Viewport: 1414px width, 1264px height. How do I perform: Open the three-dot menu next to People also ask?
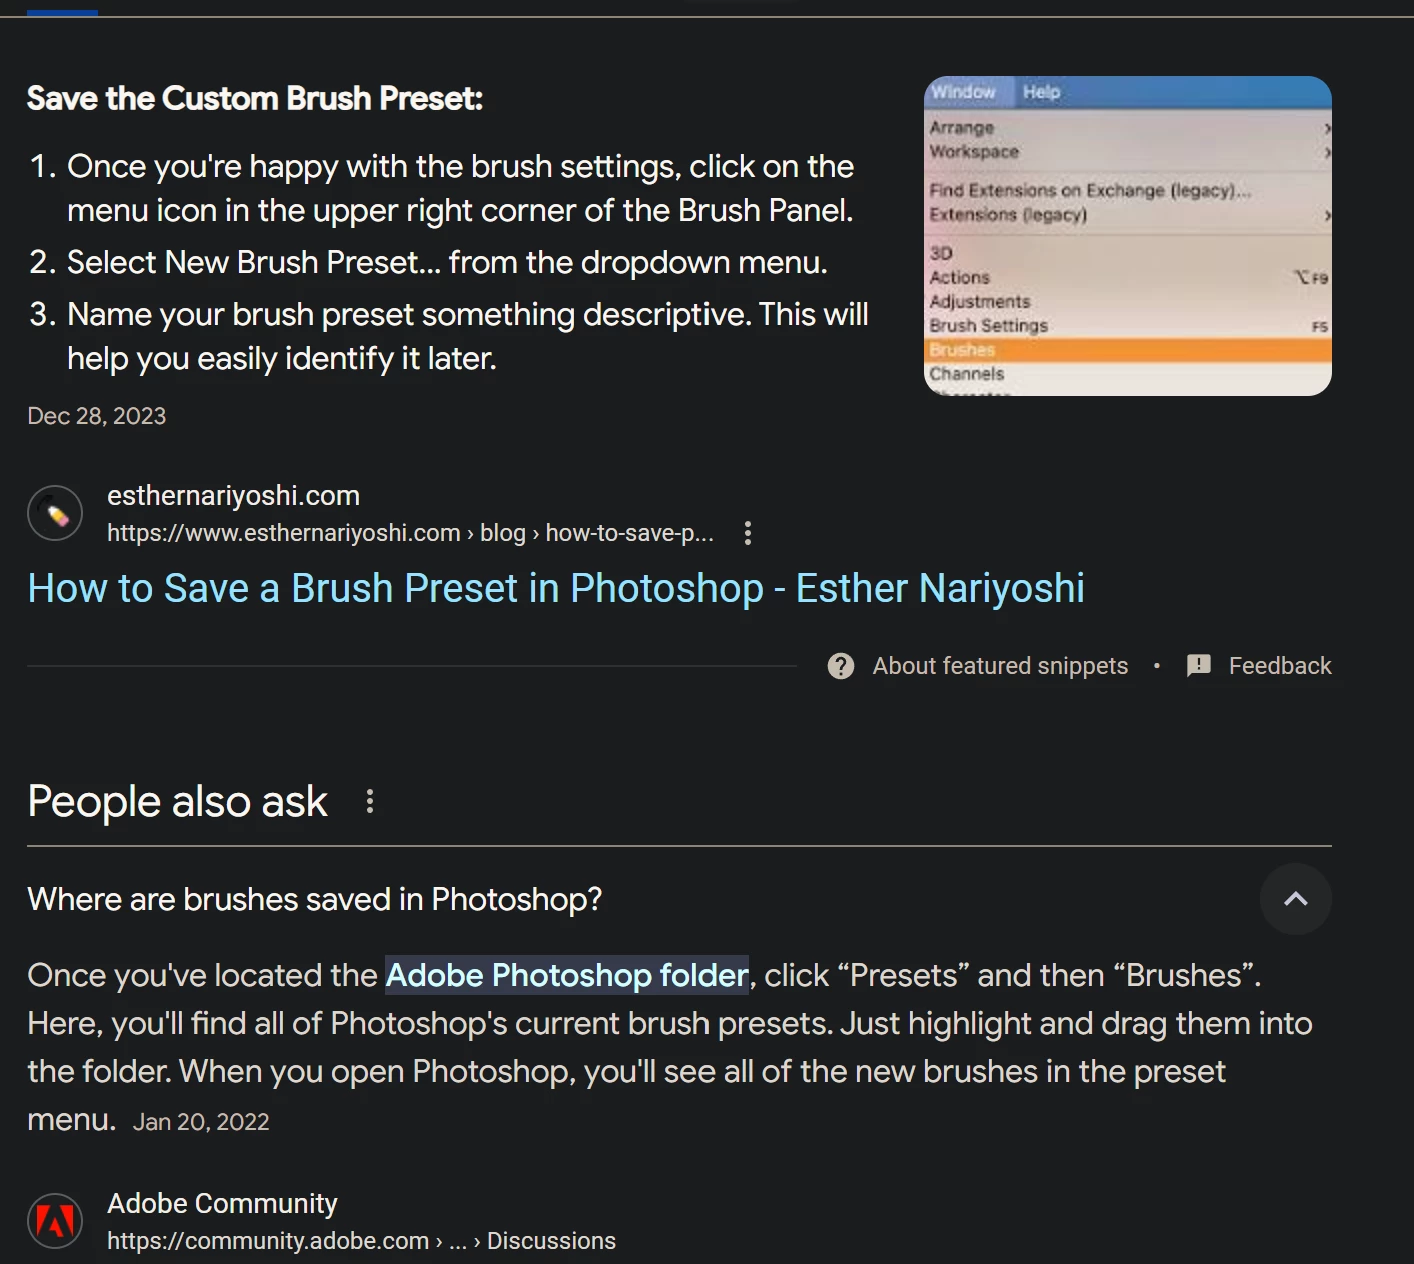tap(370, 801)
